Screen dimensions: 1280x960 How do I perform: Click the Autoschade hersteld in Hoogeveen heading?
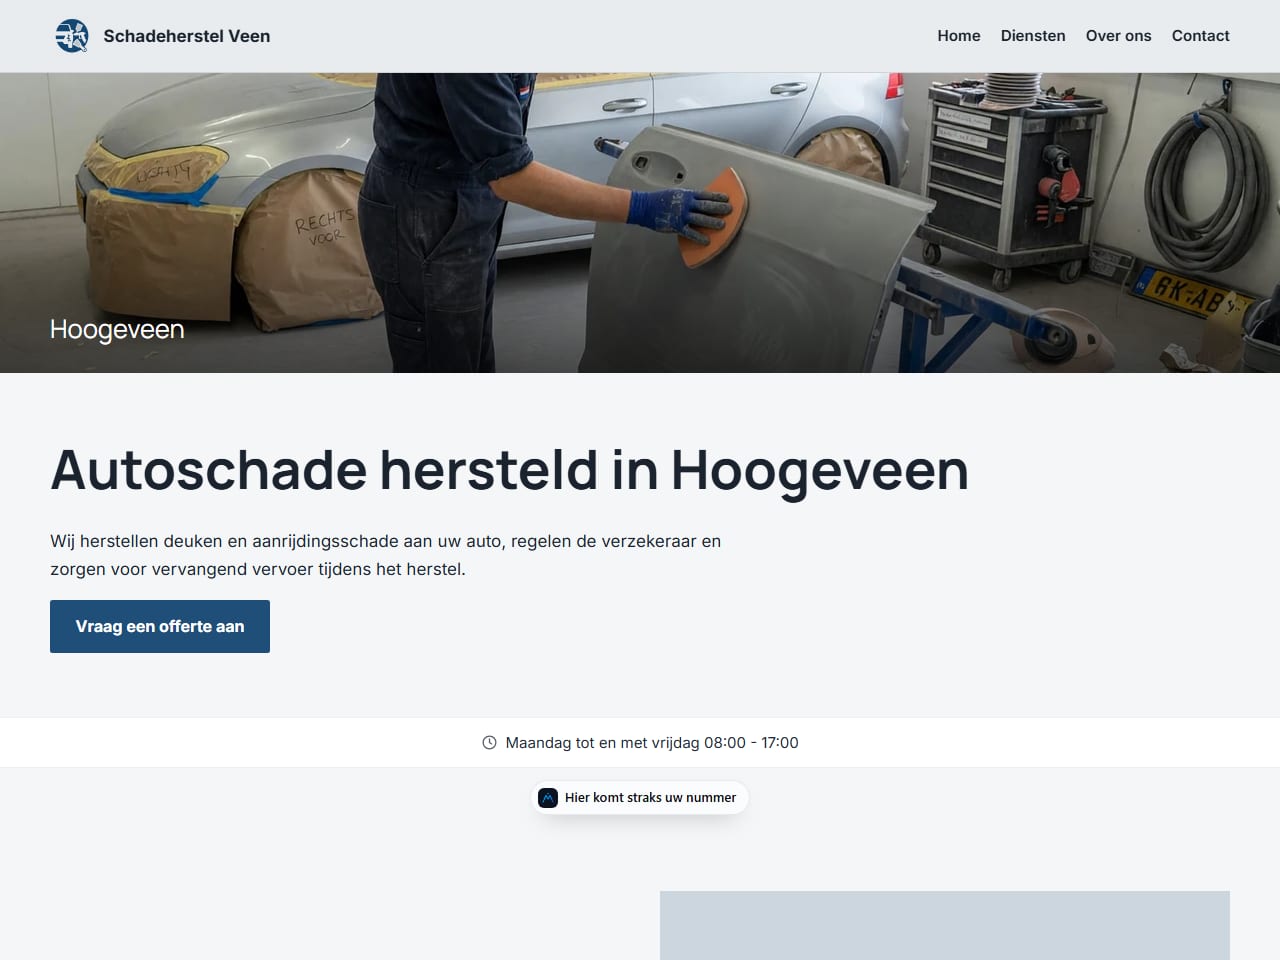pos(509,470)
